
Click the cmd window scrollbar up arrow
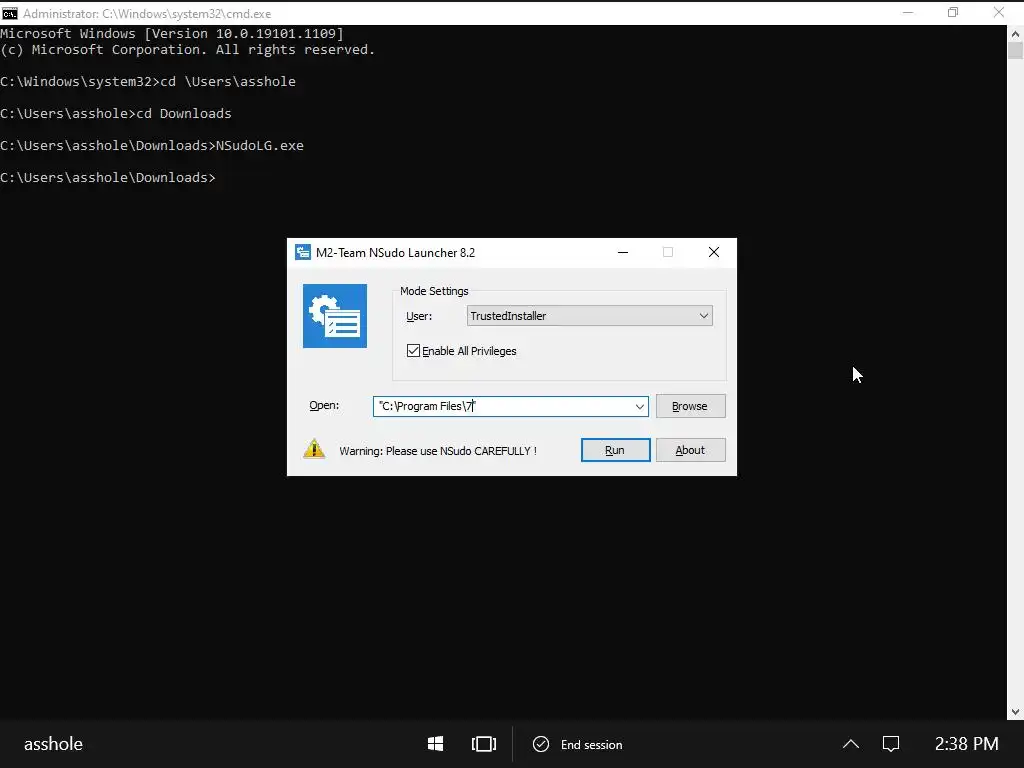coord(1016,33)
